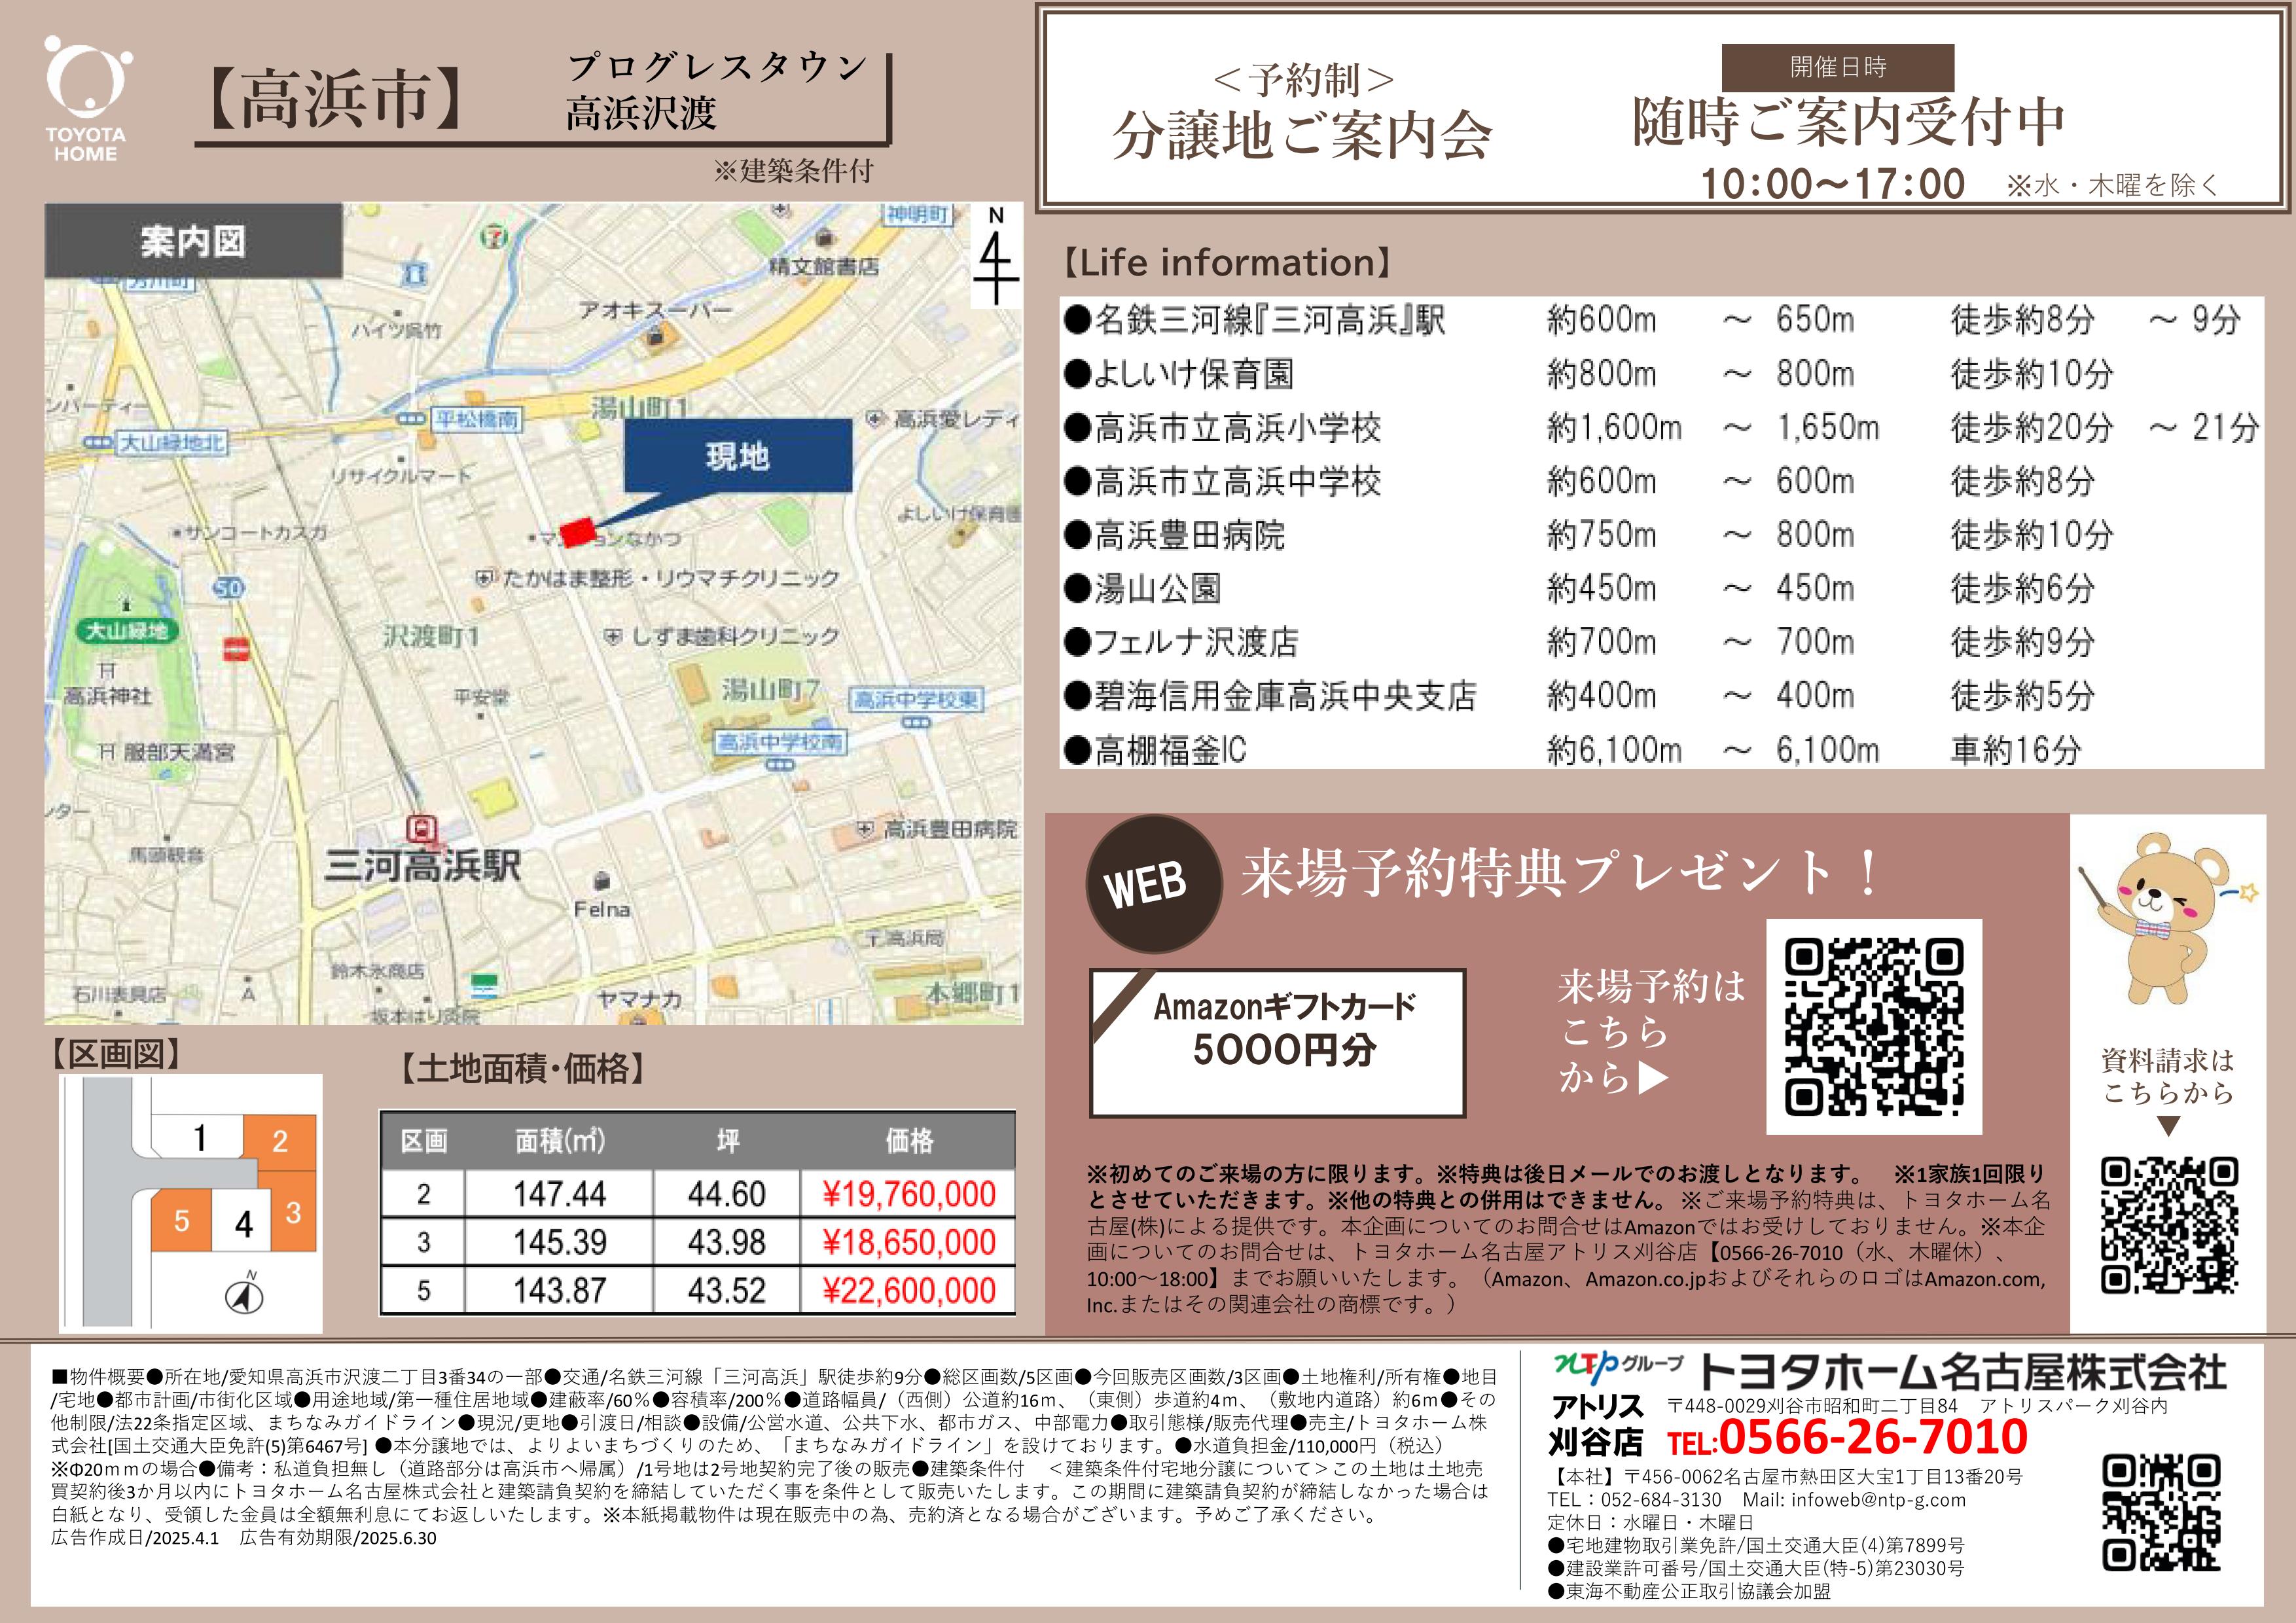This screenshot has width=2296, height=1623.
Task: Click the FamilyMart icon on the map
Action: 484,985
